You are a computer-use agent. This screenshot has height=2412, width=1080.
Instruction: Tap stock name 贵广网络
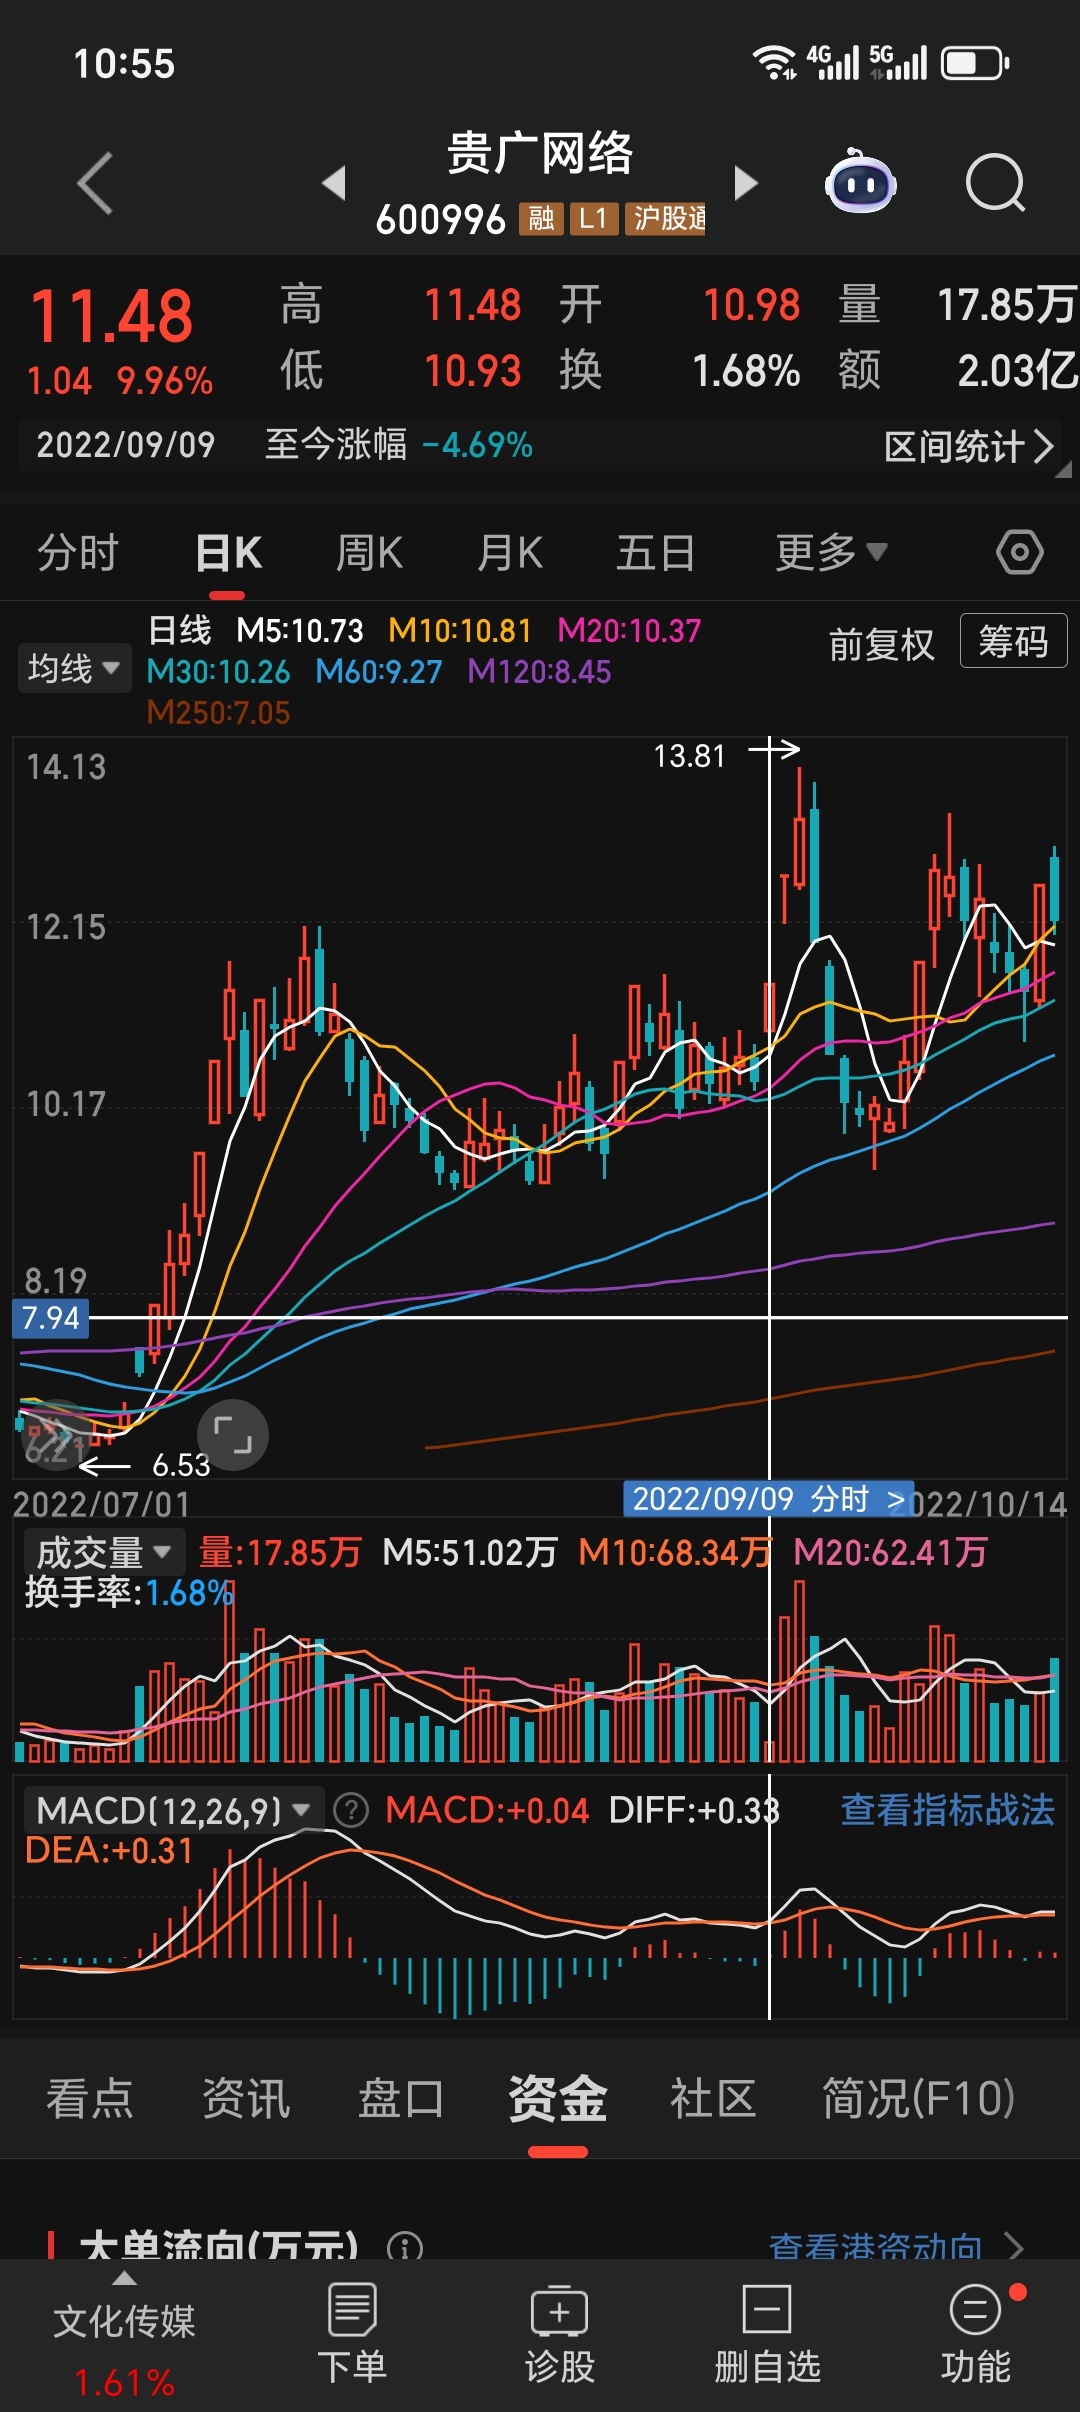[x=540, y=153]
